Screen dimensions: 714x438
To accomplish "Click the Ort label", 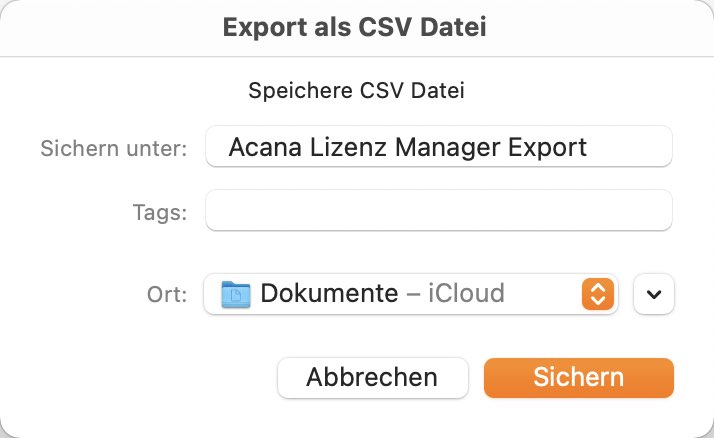I will pyautogui.click(x=167, y=295).
